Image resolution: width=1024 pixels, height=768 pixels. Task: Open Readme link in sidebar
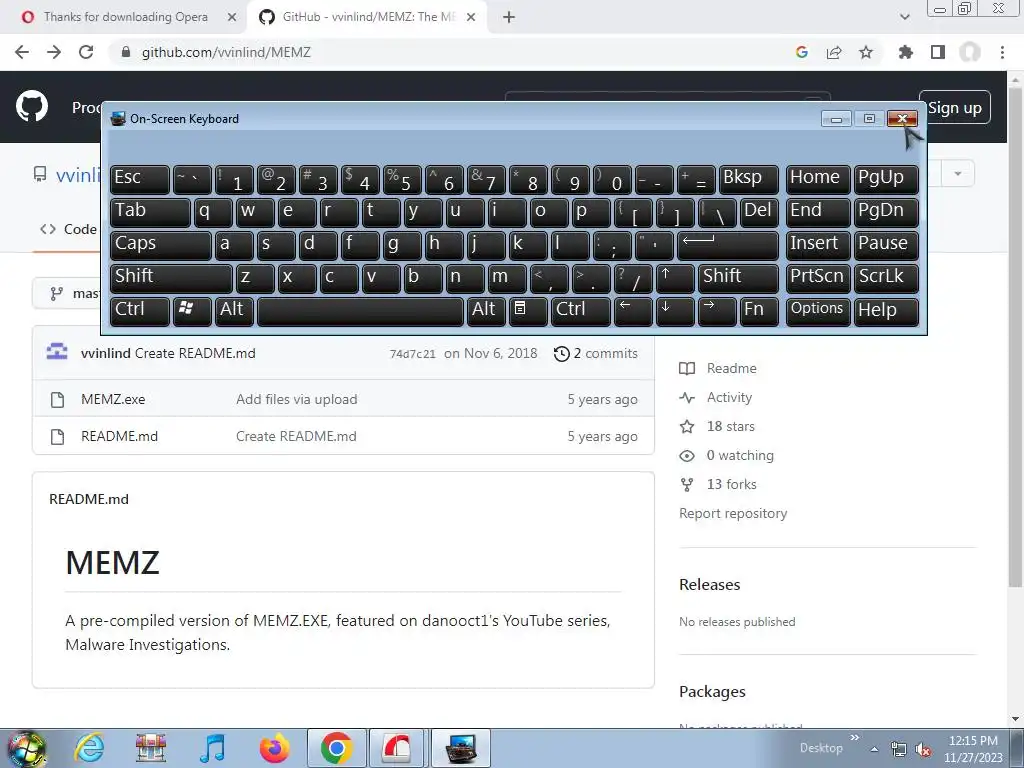[718, 368]
